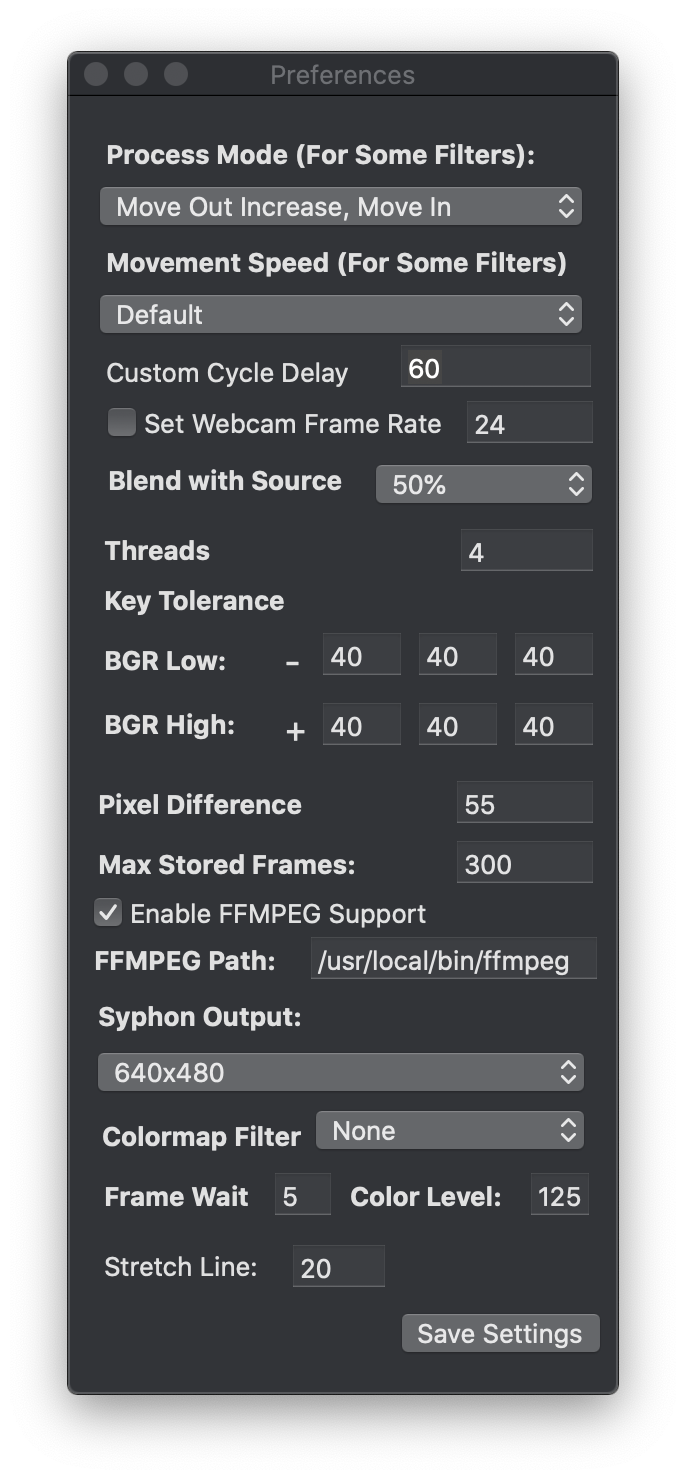Click the last BGR High value field
Viewport: 686px width, 1478px height.
[553, 726]
